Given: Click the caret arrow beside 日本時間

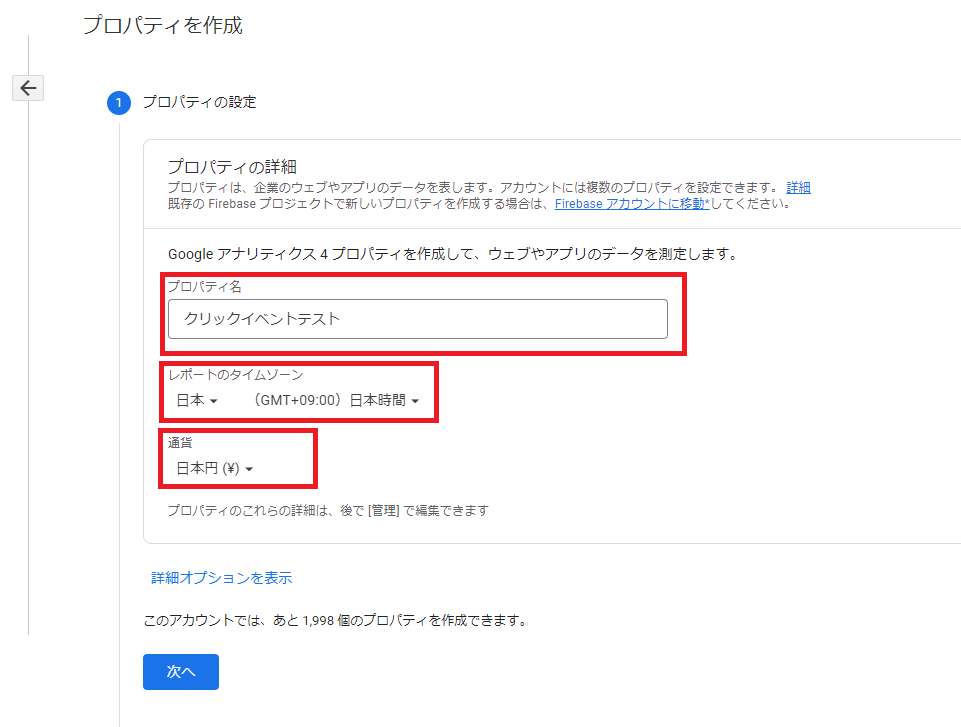Looking at the screenshot, I should pos(415,401).
